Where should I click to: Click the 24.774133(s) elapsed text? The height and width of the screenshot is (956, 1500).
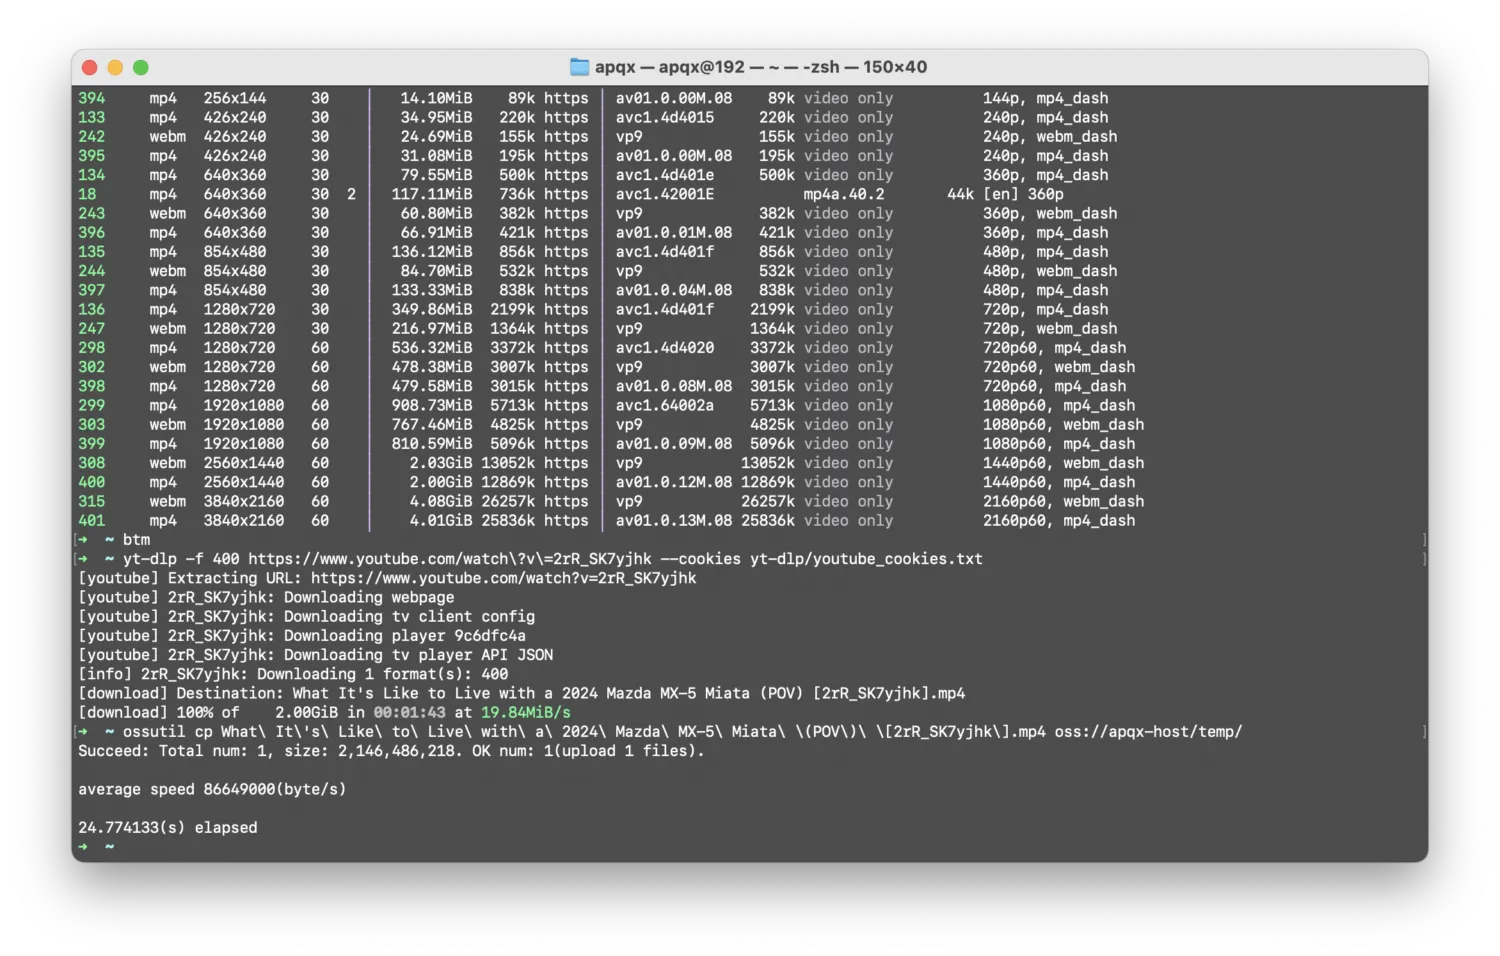click(x=167, y=828)
